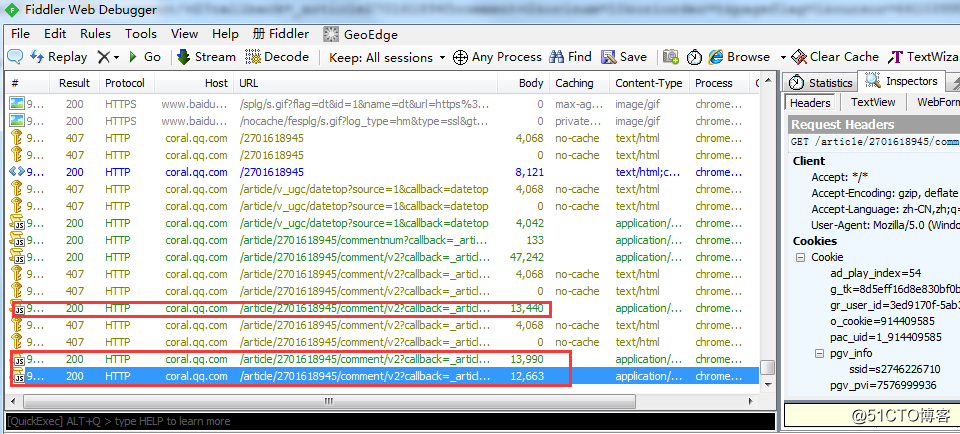Collapse the pgv_info tree node

pos(819,353)
